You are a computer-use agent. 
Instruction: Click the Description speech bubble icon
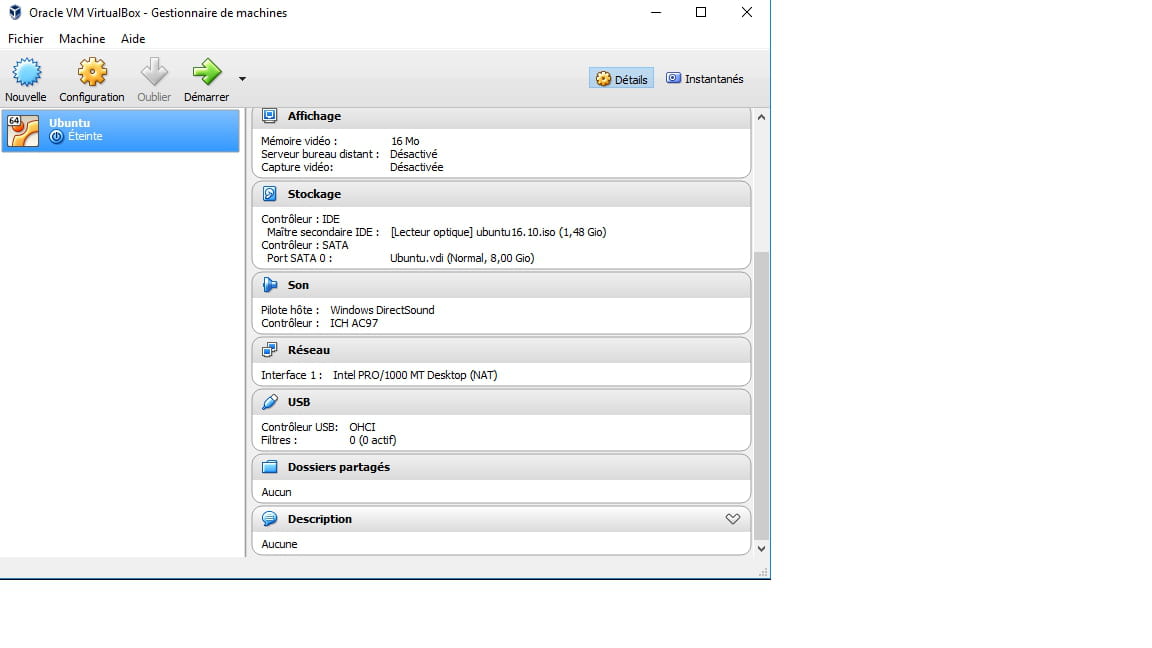(x=270, y=519)
